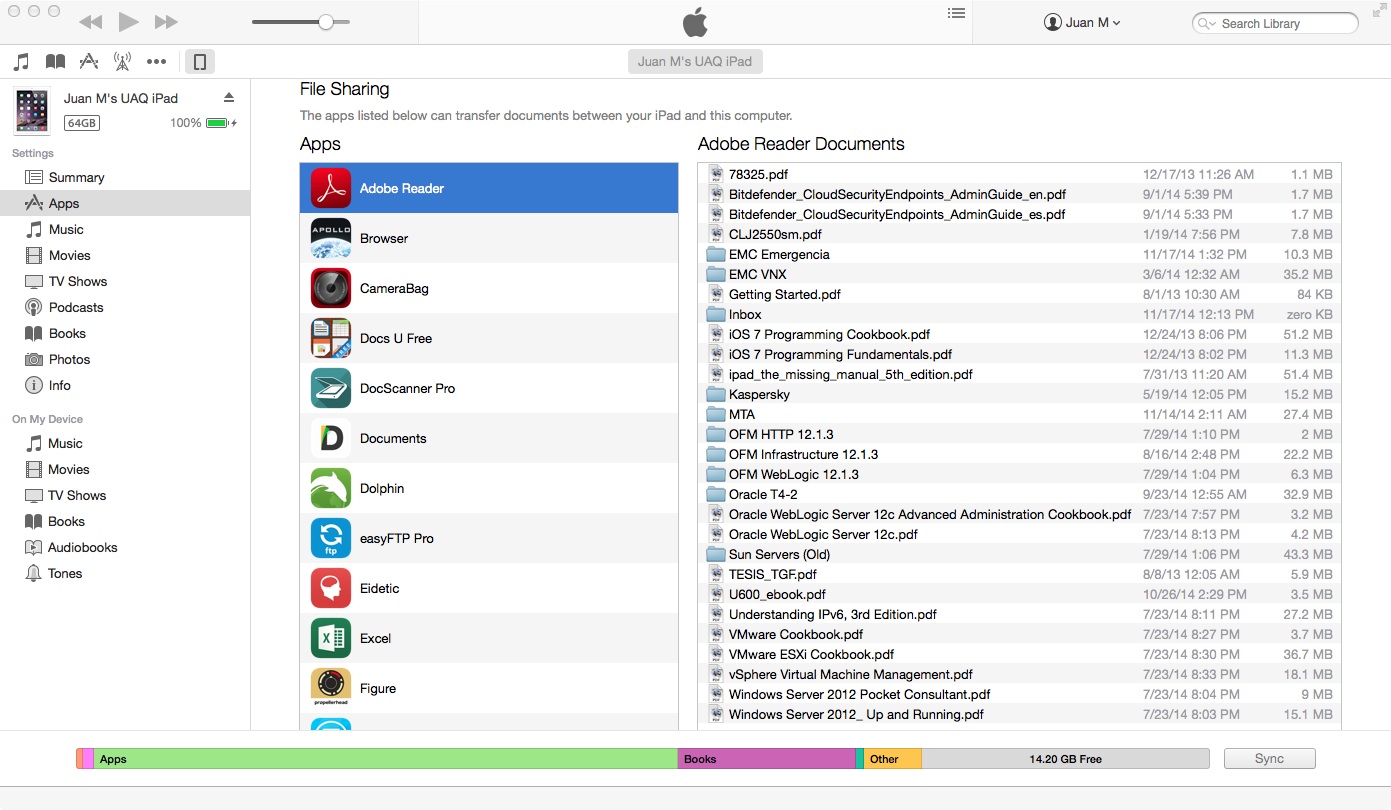Screen dimensions: 1391x810
Task: Select the Oracle T4-2 folder
Action: point(1019,494)
